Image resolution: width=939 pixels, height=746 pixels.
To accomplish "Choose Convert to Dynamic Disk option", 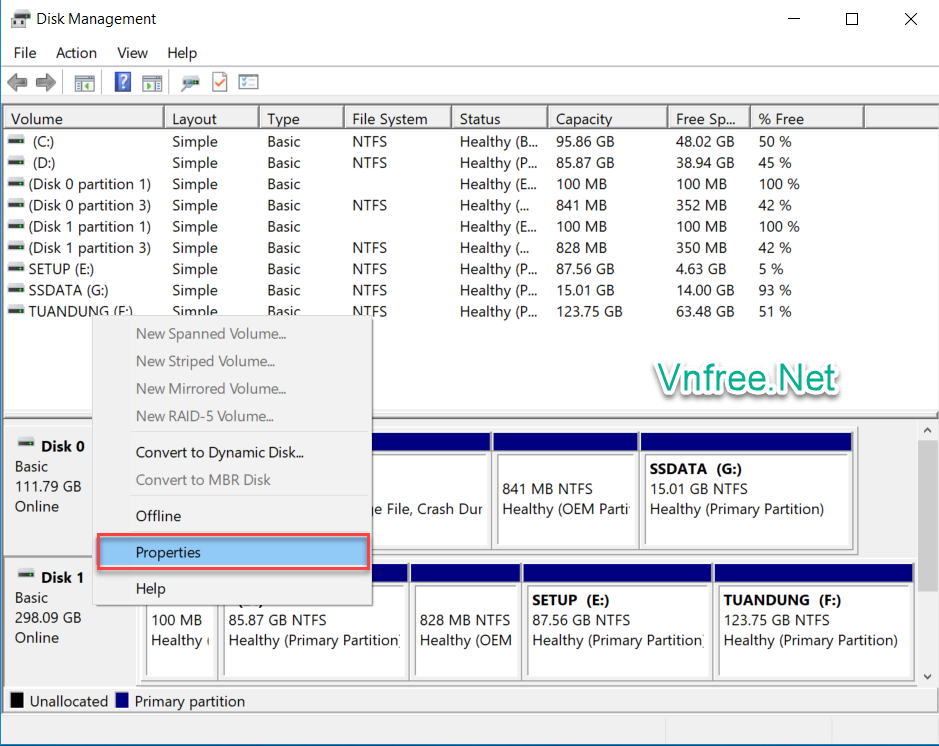I will [220, 452].
